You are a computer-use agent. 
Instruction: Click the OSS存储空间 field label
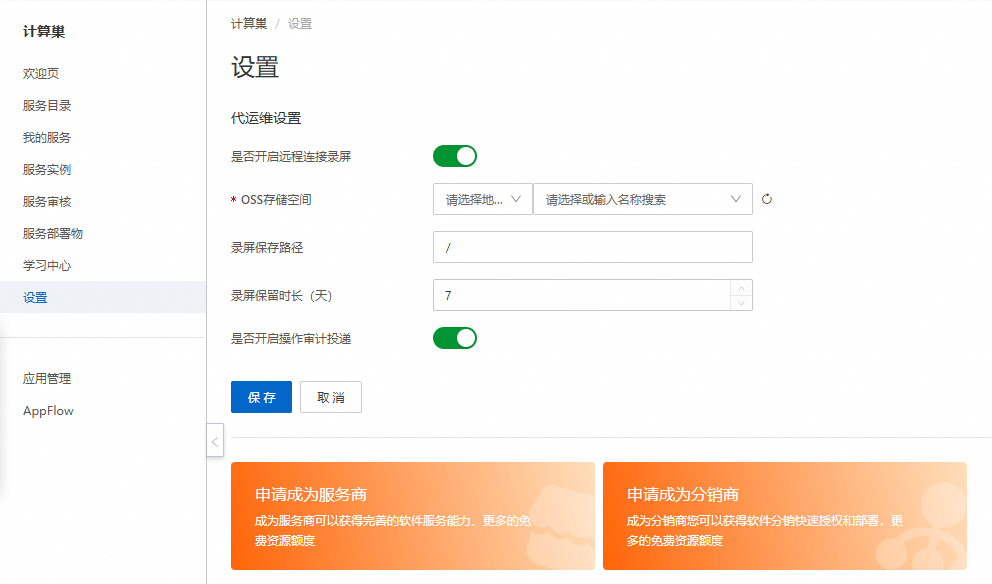276,200
